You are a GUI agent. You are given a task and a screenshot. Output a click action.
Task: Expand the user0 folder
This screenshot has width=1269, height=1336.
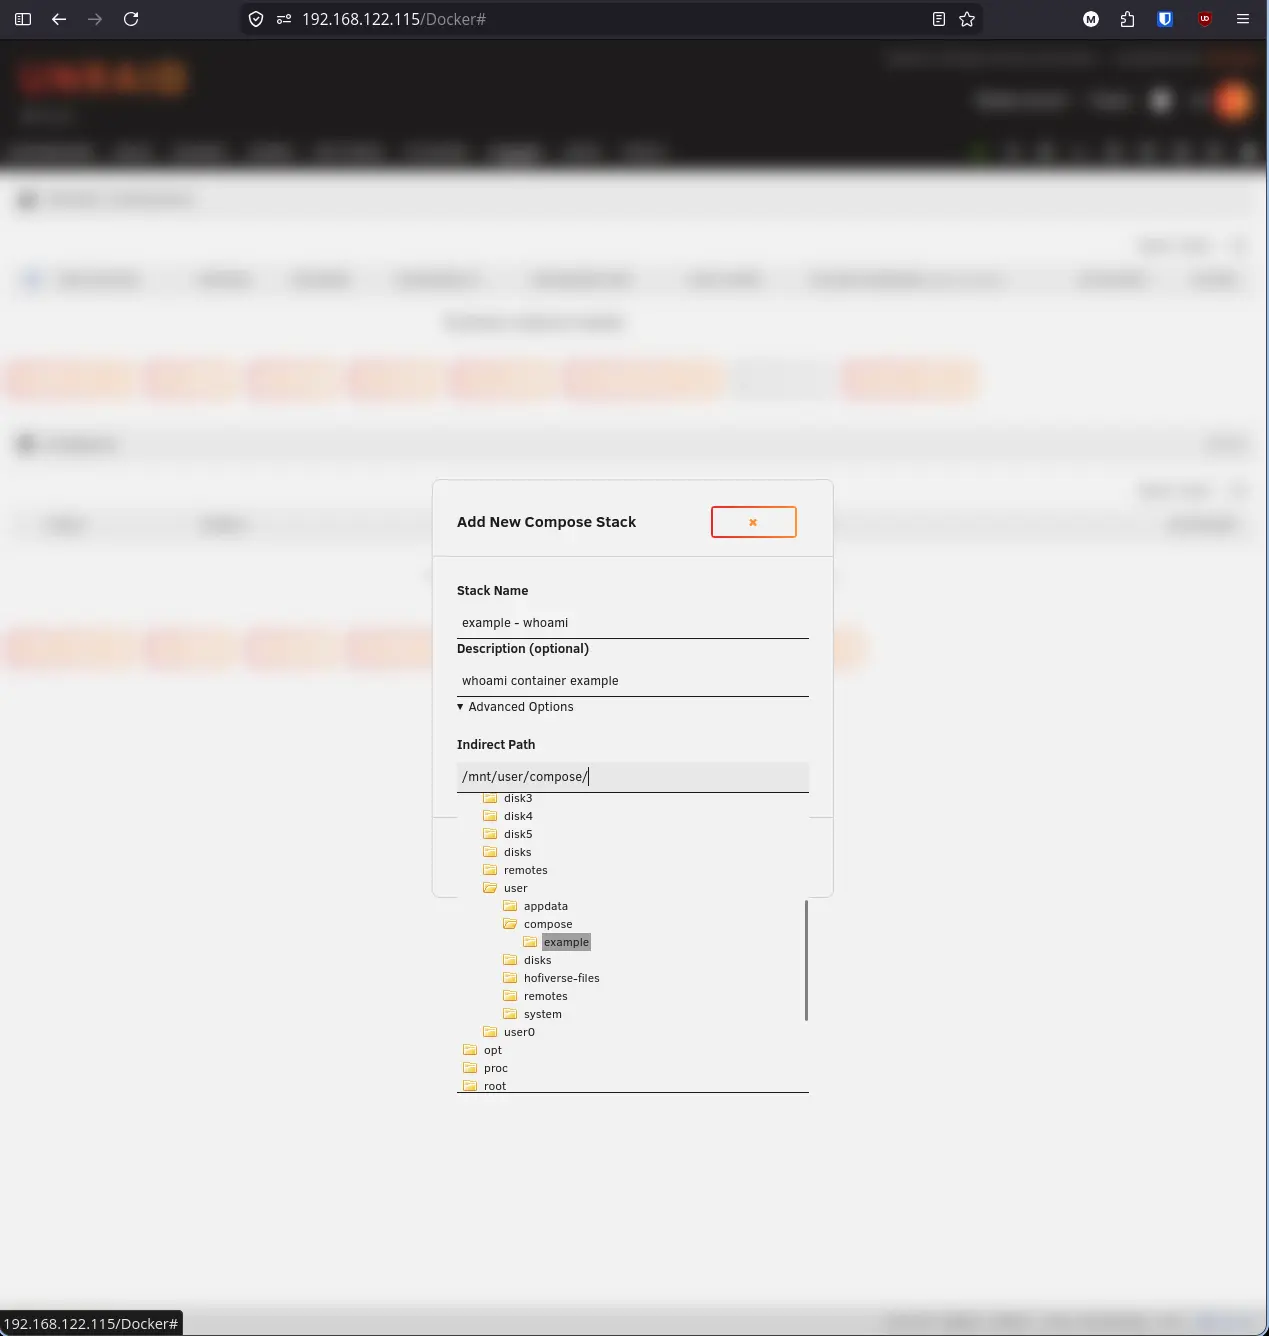point(519,1032)
